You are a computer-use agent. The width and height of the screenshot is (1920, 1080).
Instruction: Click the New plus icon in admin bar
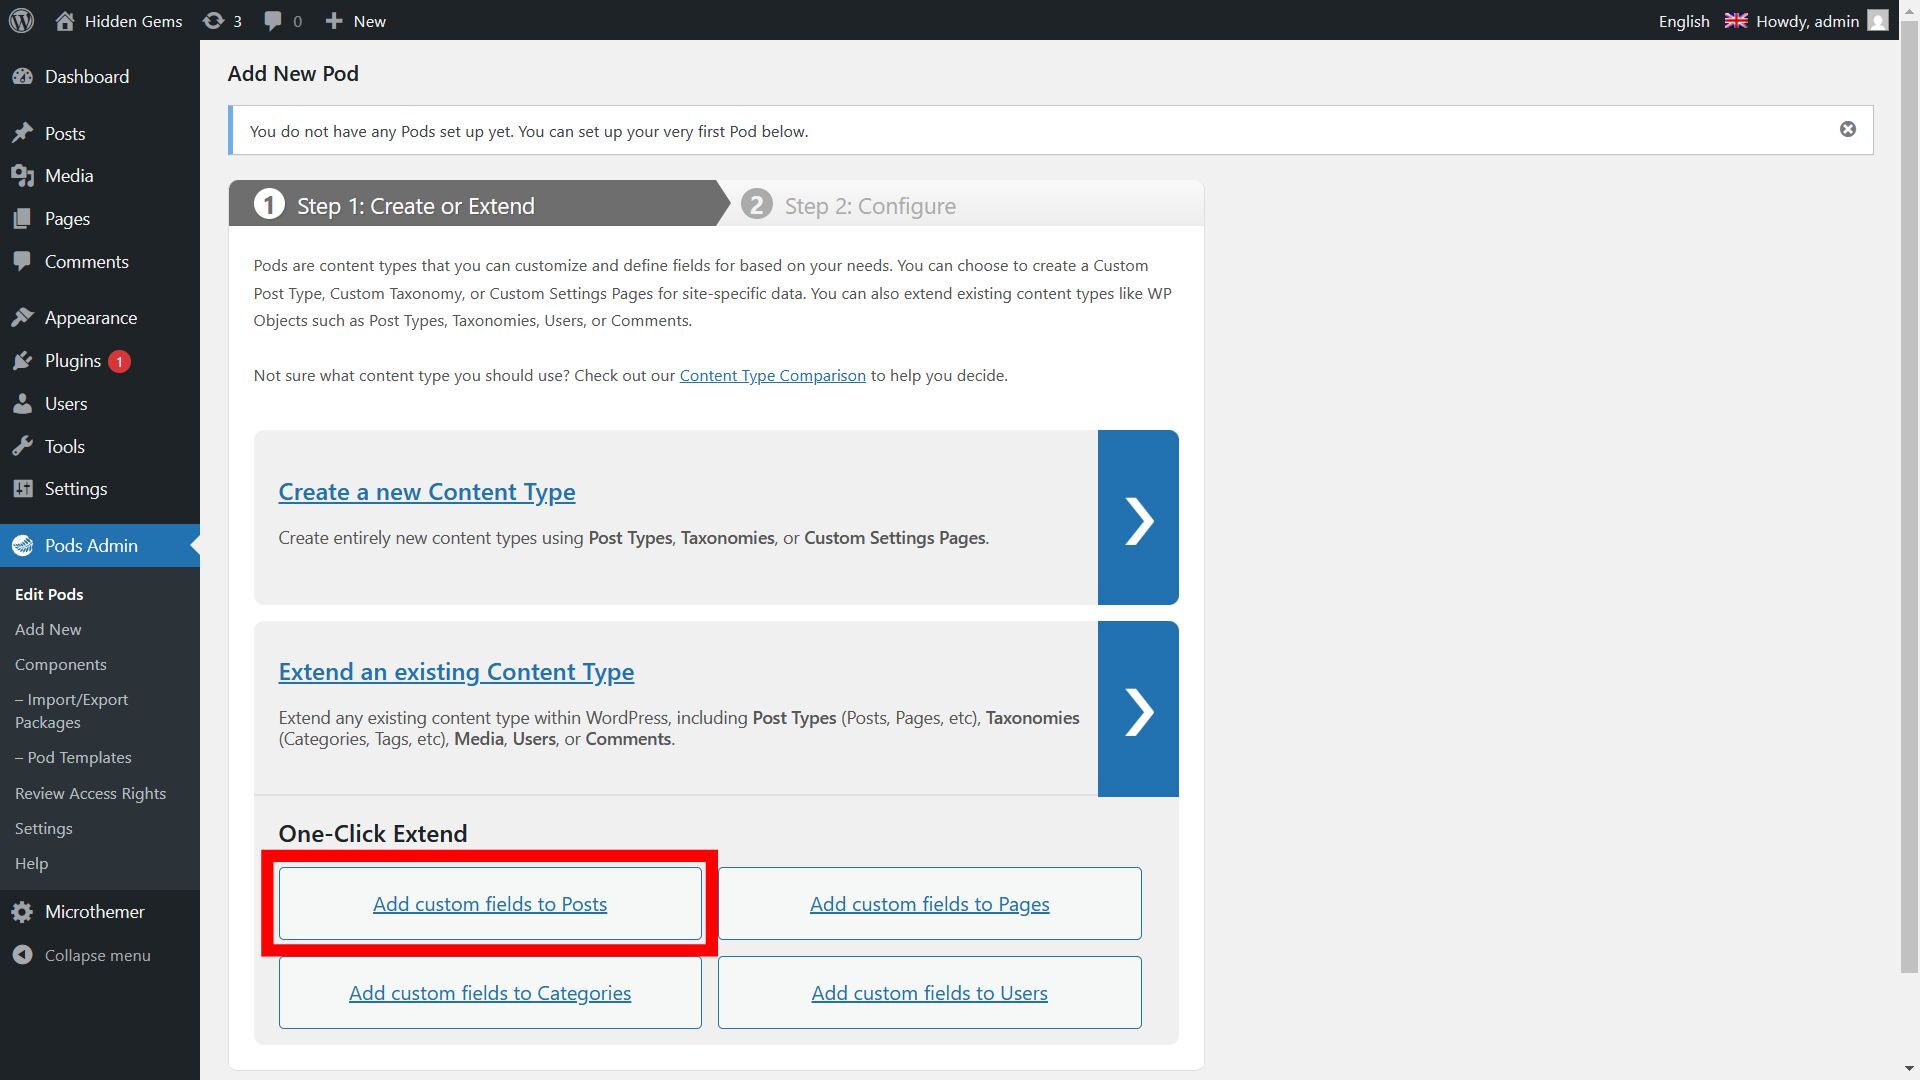[x=334, y=21]
